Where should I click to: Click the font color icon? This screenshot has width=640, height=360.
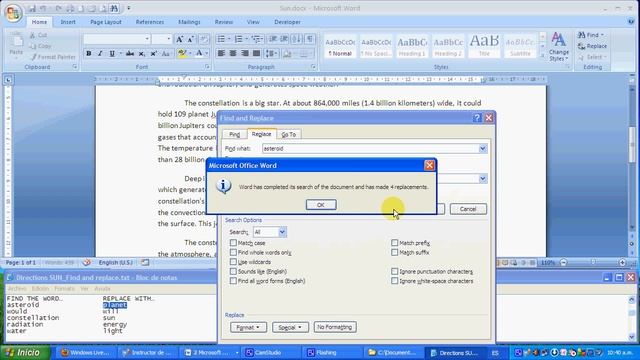click(199, 53)
